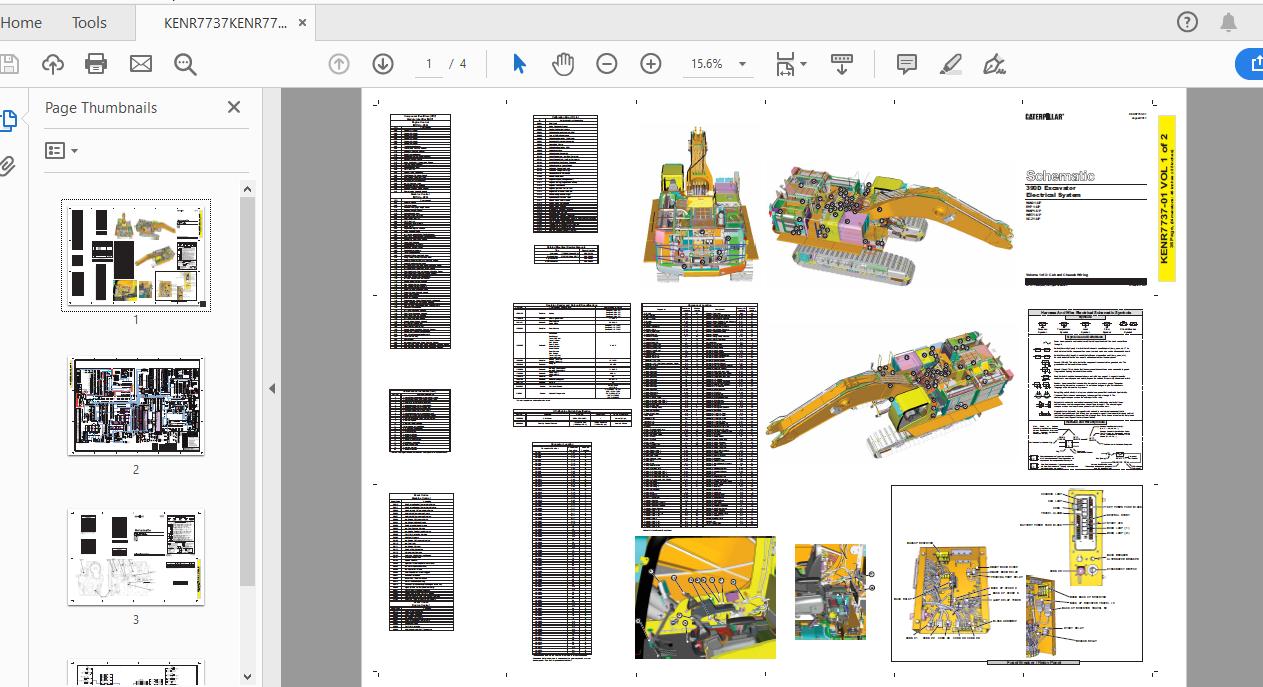Zoom in with the plus button
The width and height of the screenshot is (1263, 687).
(x=651, y=64)
